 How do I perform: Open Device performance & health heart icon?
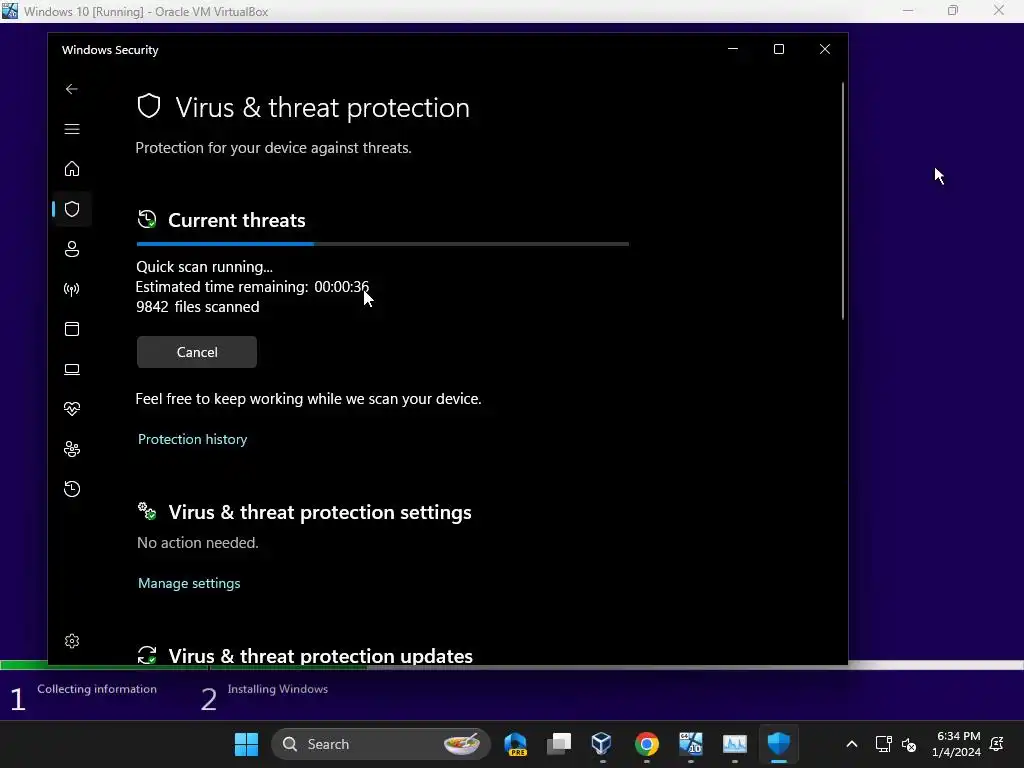click(72, 409)
